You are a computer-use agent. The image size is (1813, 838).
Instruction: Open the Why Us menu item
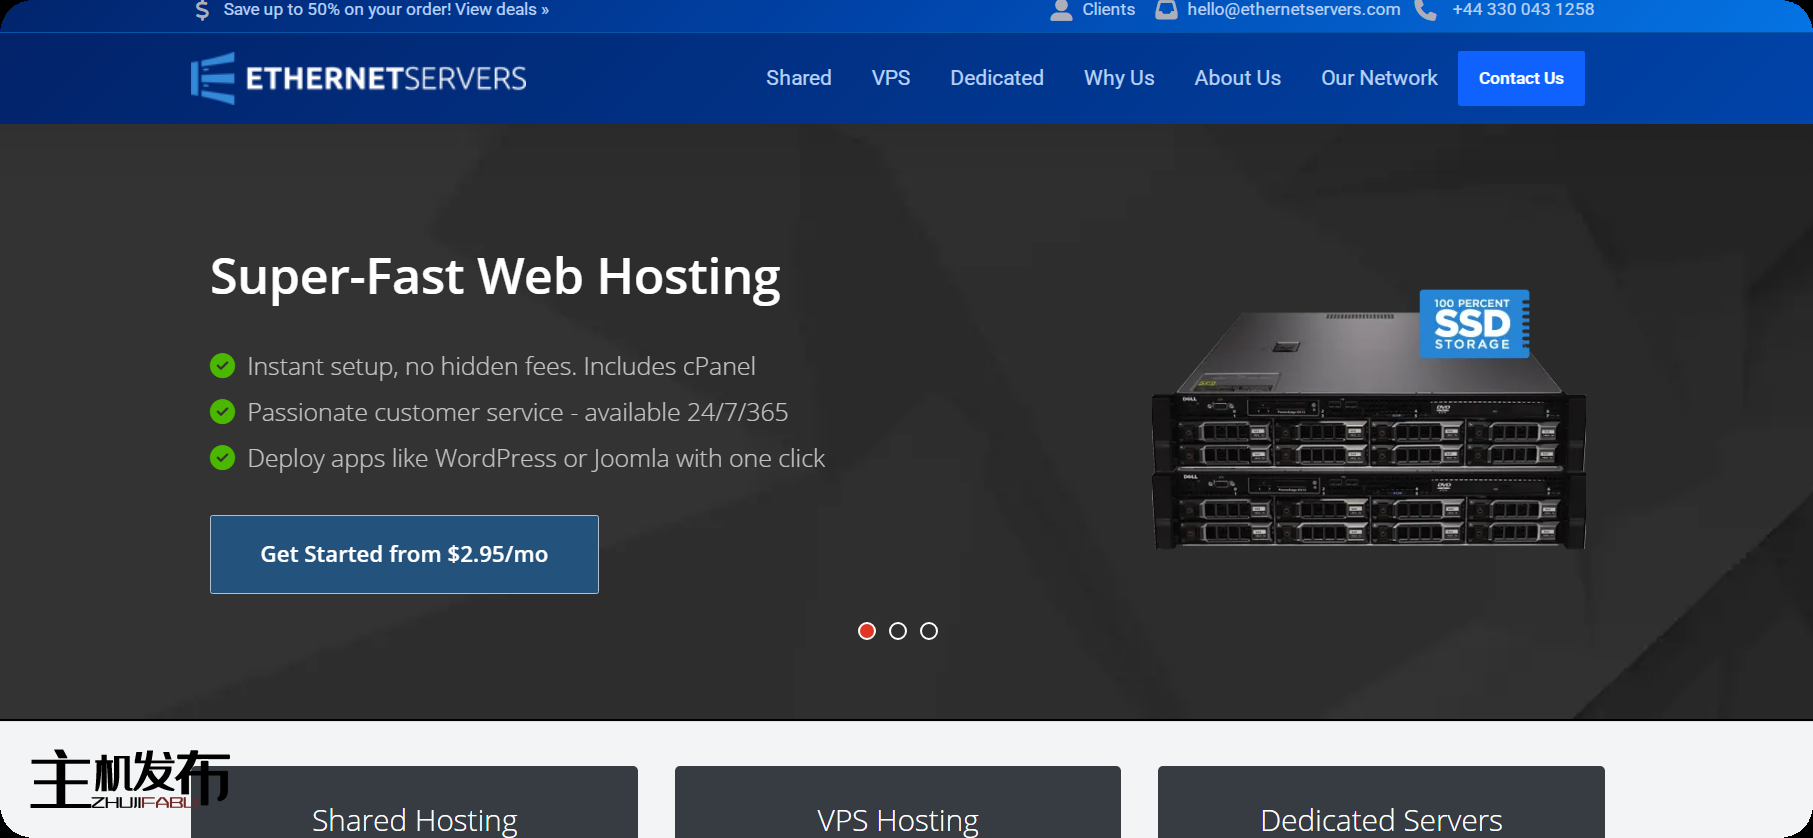pos(1119,78)
